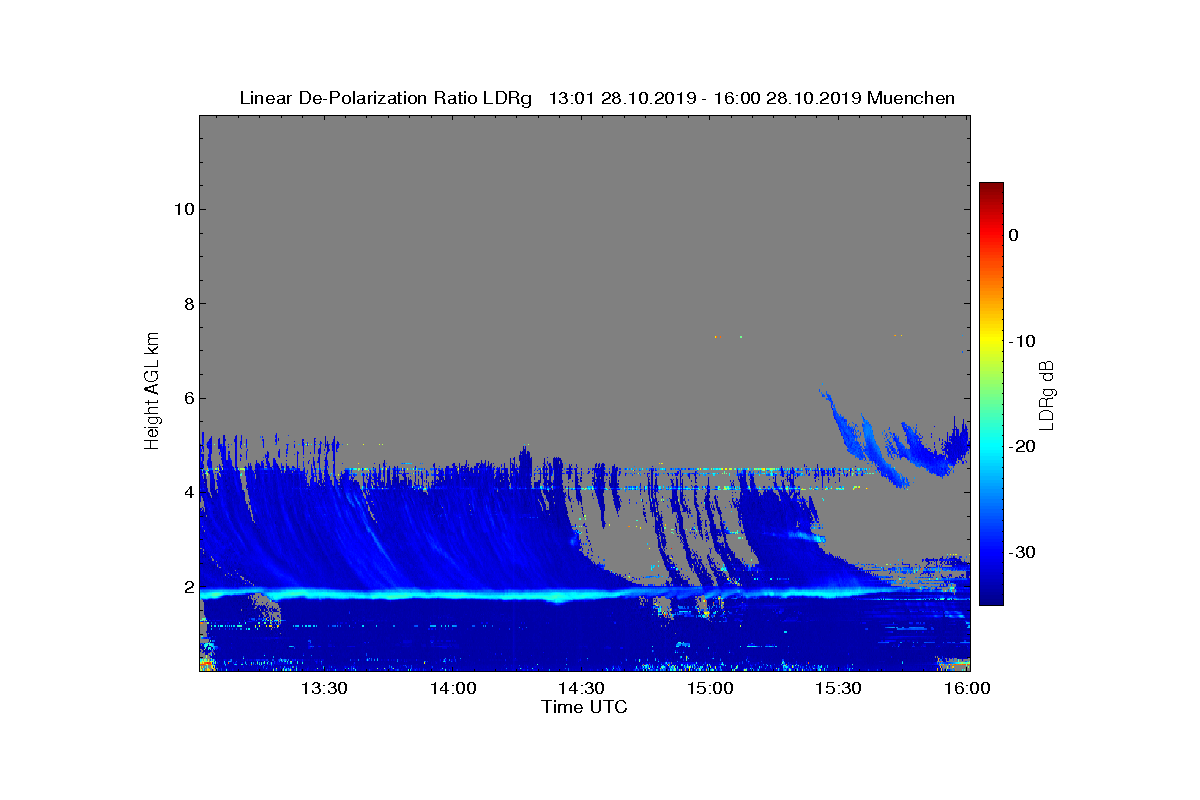Click the 'Time UTC' x-axis label
This screenshot has width=1200, height=800.
(x=585, y=707)
